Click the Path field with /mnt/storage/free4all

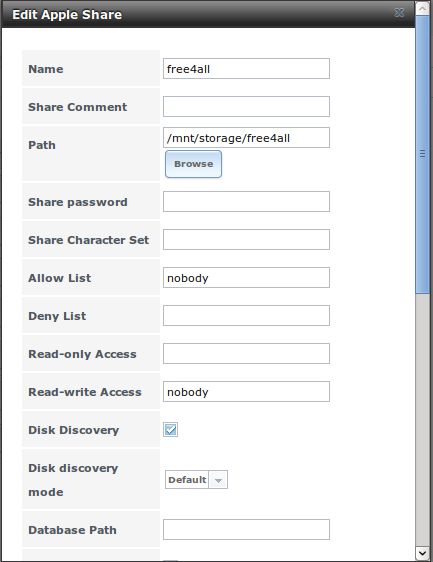[246, 138]
